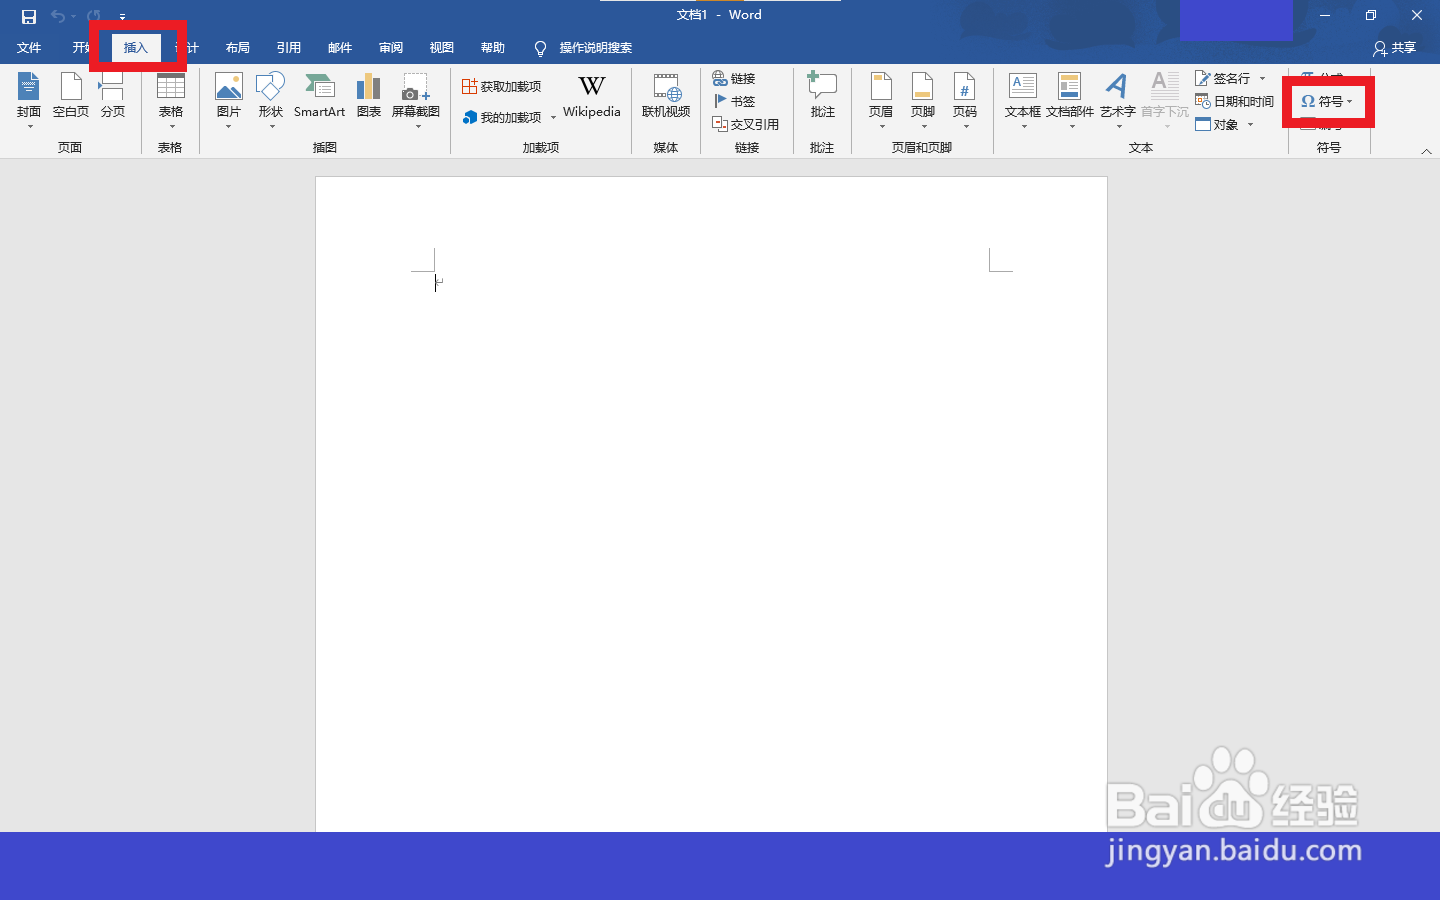The image size is (1440, 900).
Task: Insert a 图表 chart
Action: 369,96
